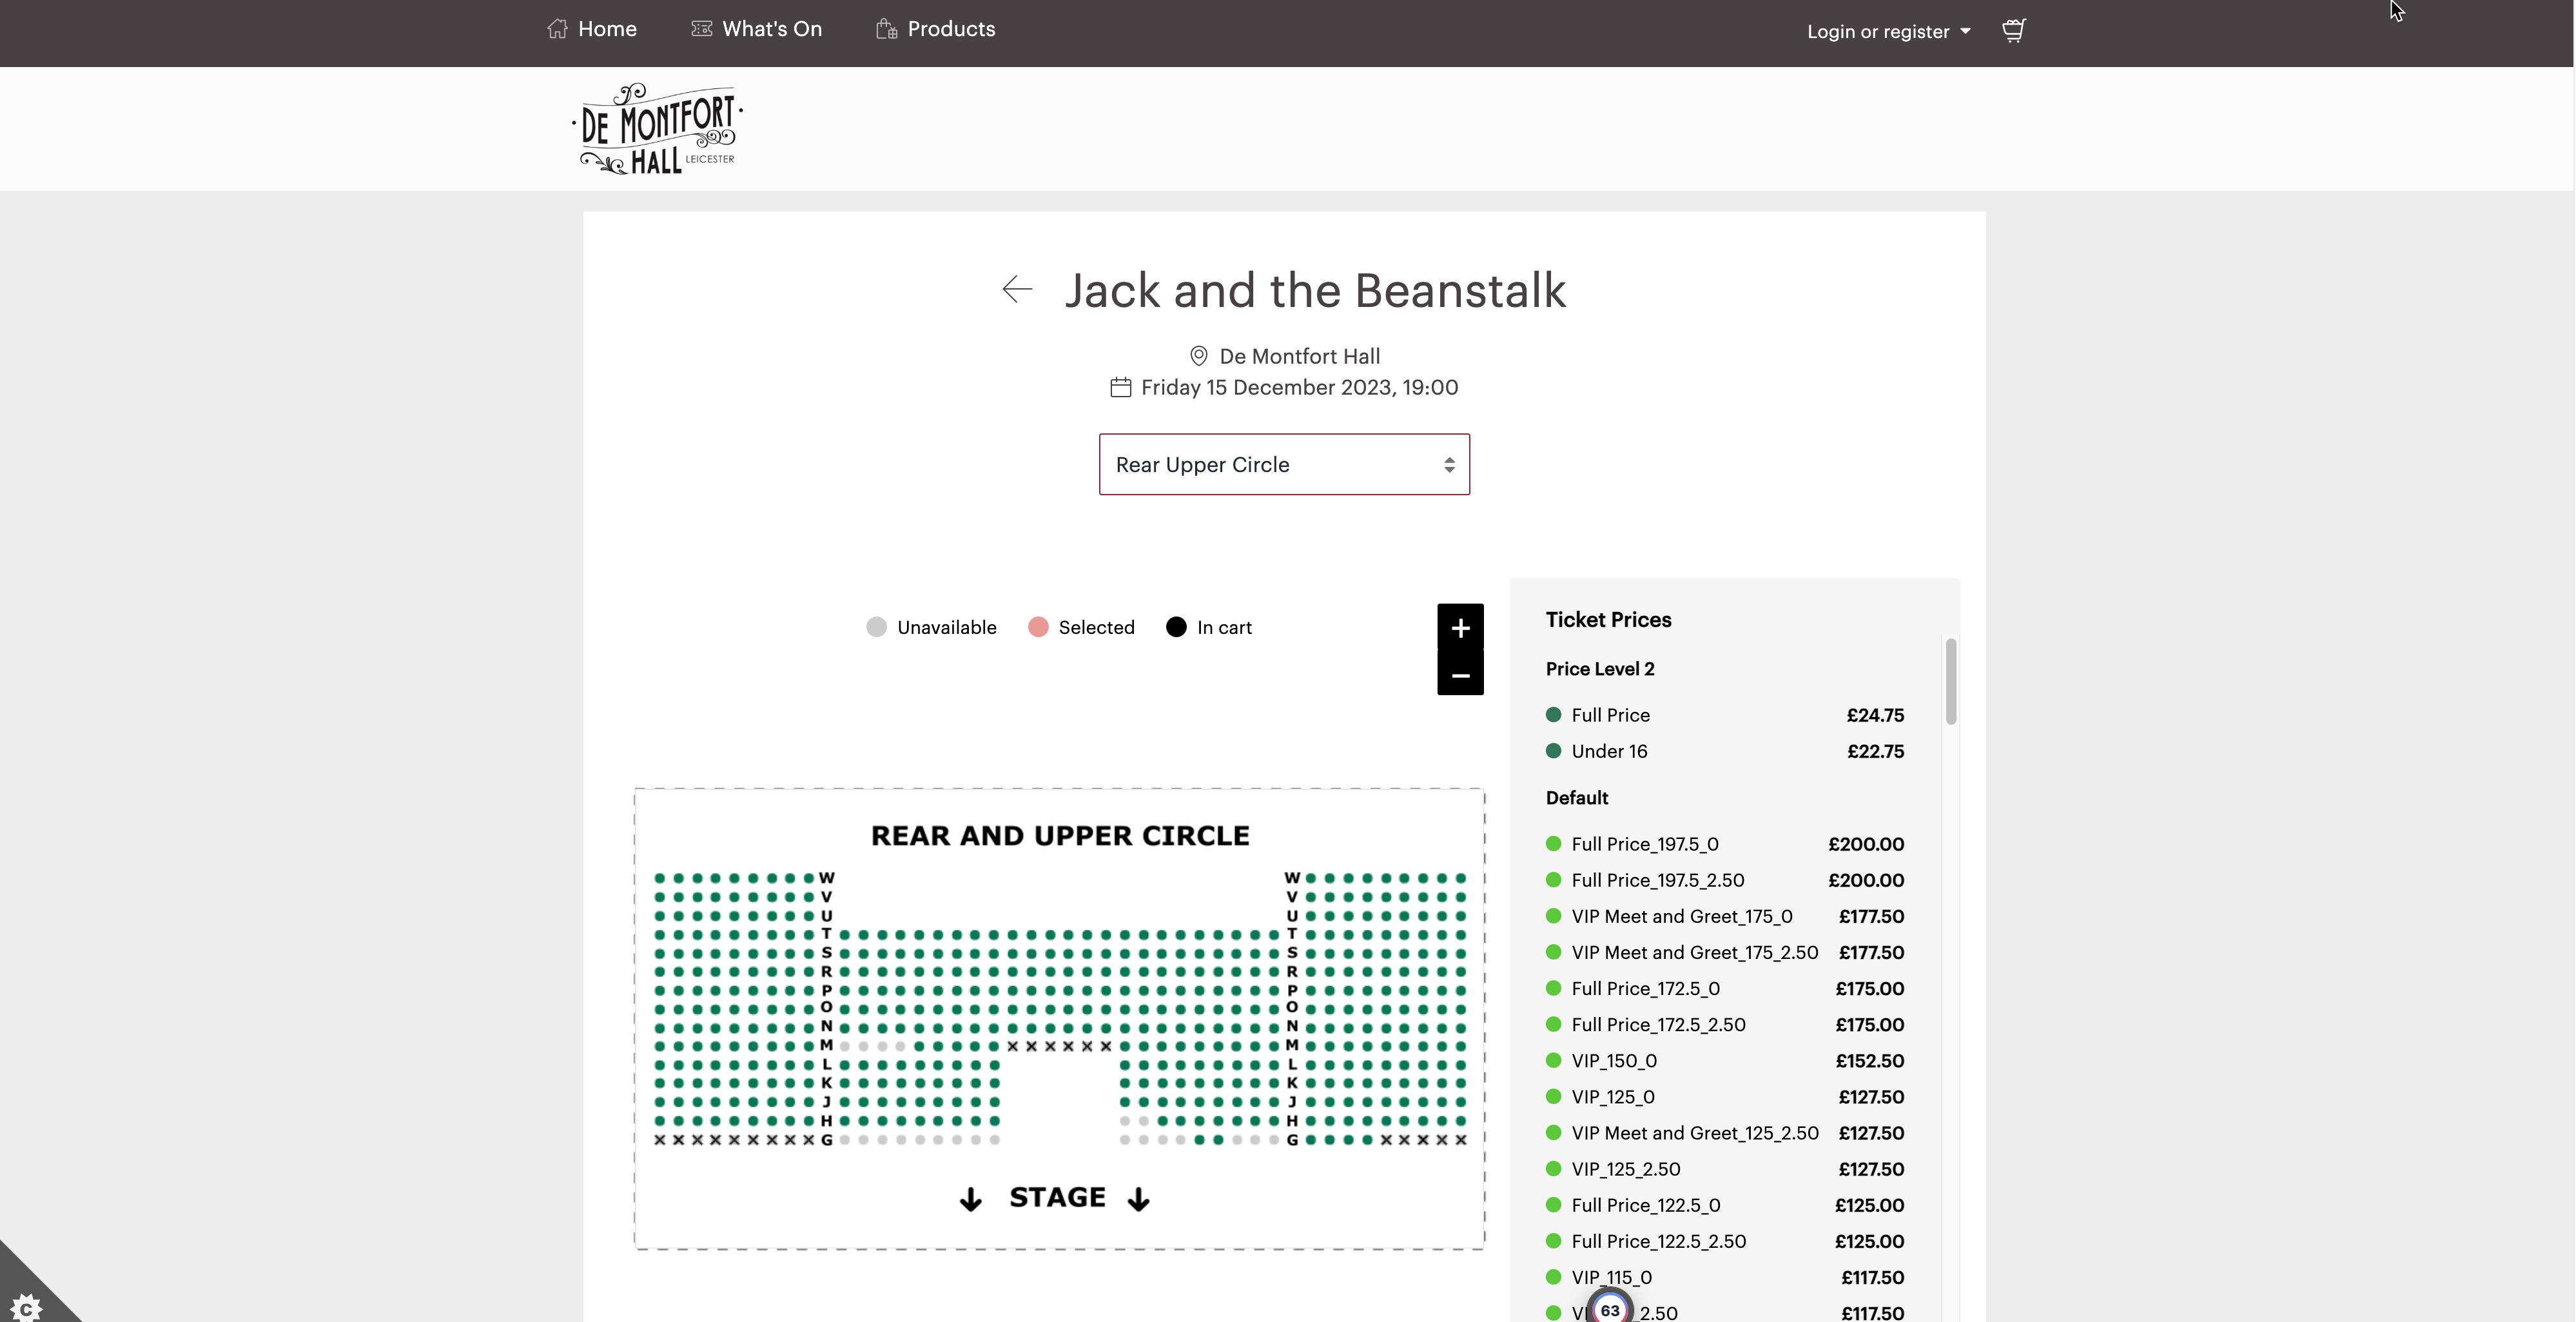Click the De Montfort Hall venue text
Image resolution: width=2576 pixels, height=1322 pixels.
pyautogui.click(x=1299, y=356)
